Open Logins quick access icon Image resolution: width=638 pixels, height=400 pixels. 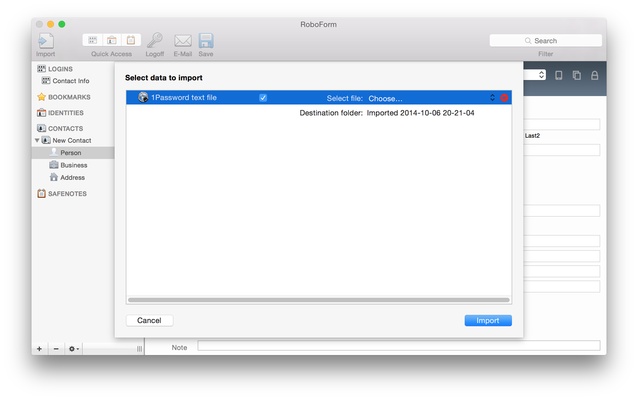tap(93, 40)
